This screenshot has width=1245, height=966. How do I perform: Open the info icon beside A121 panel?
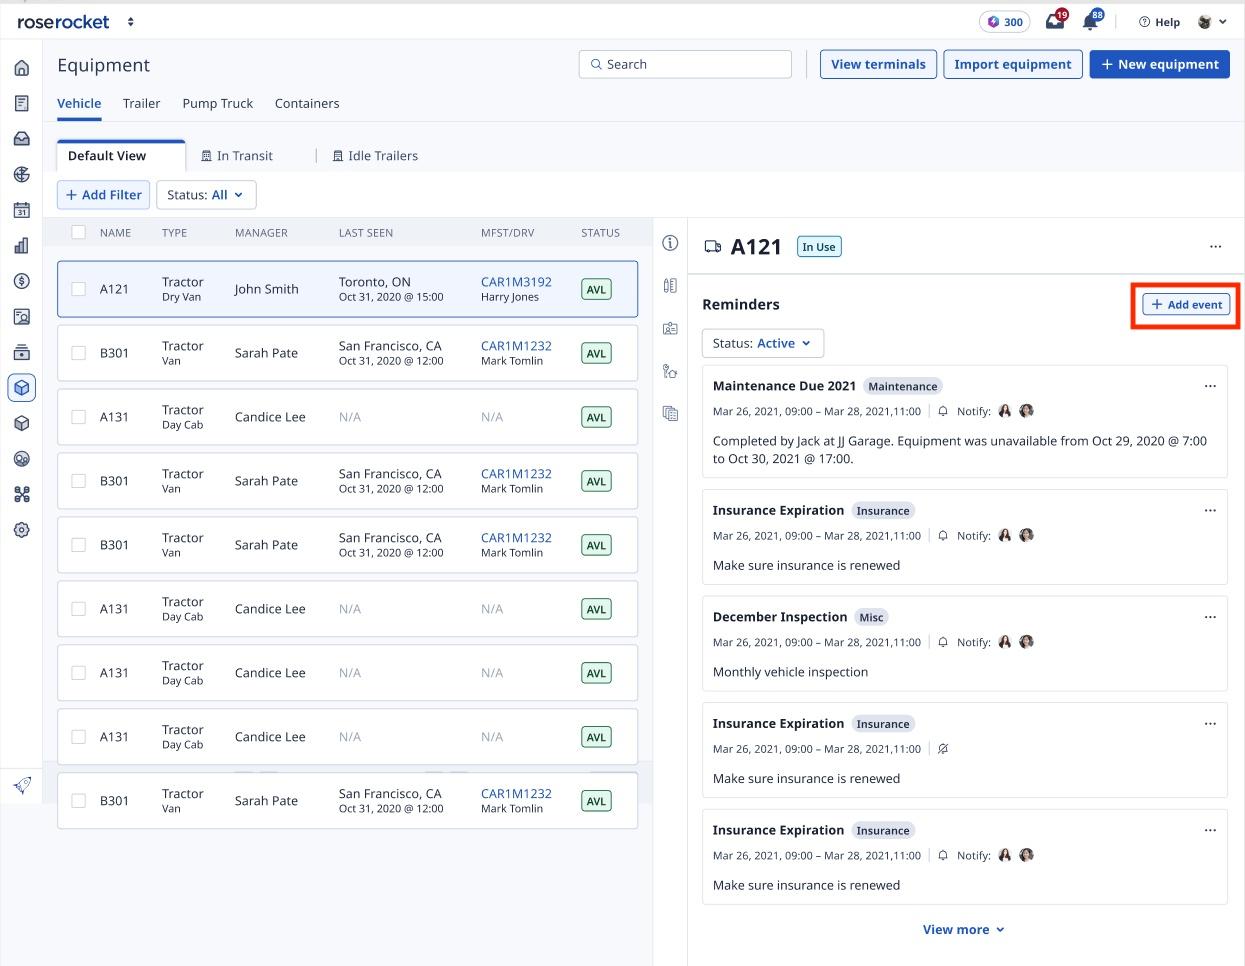[x=670, y=243]
